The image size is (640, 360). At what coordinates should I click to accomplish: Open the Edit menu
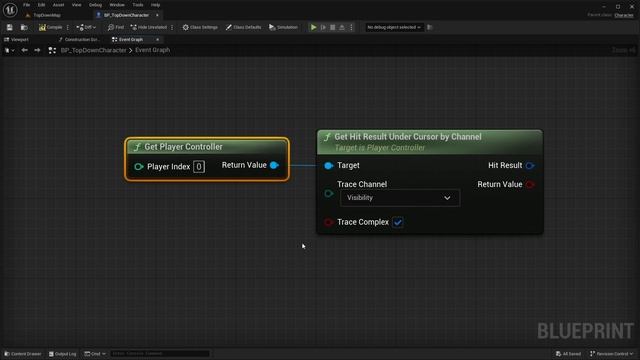[41, 5]
